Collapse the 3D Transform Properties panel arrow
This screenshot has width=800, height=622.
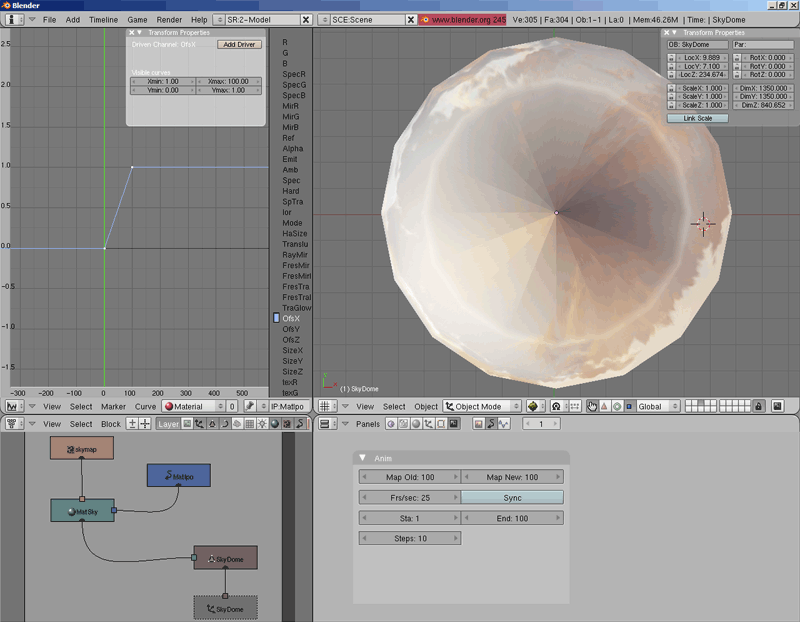click(674, 32)
